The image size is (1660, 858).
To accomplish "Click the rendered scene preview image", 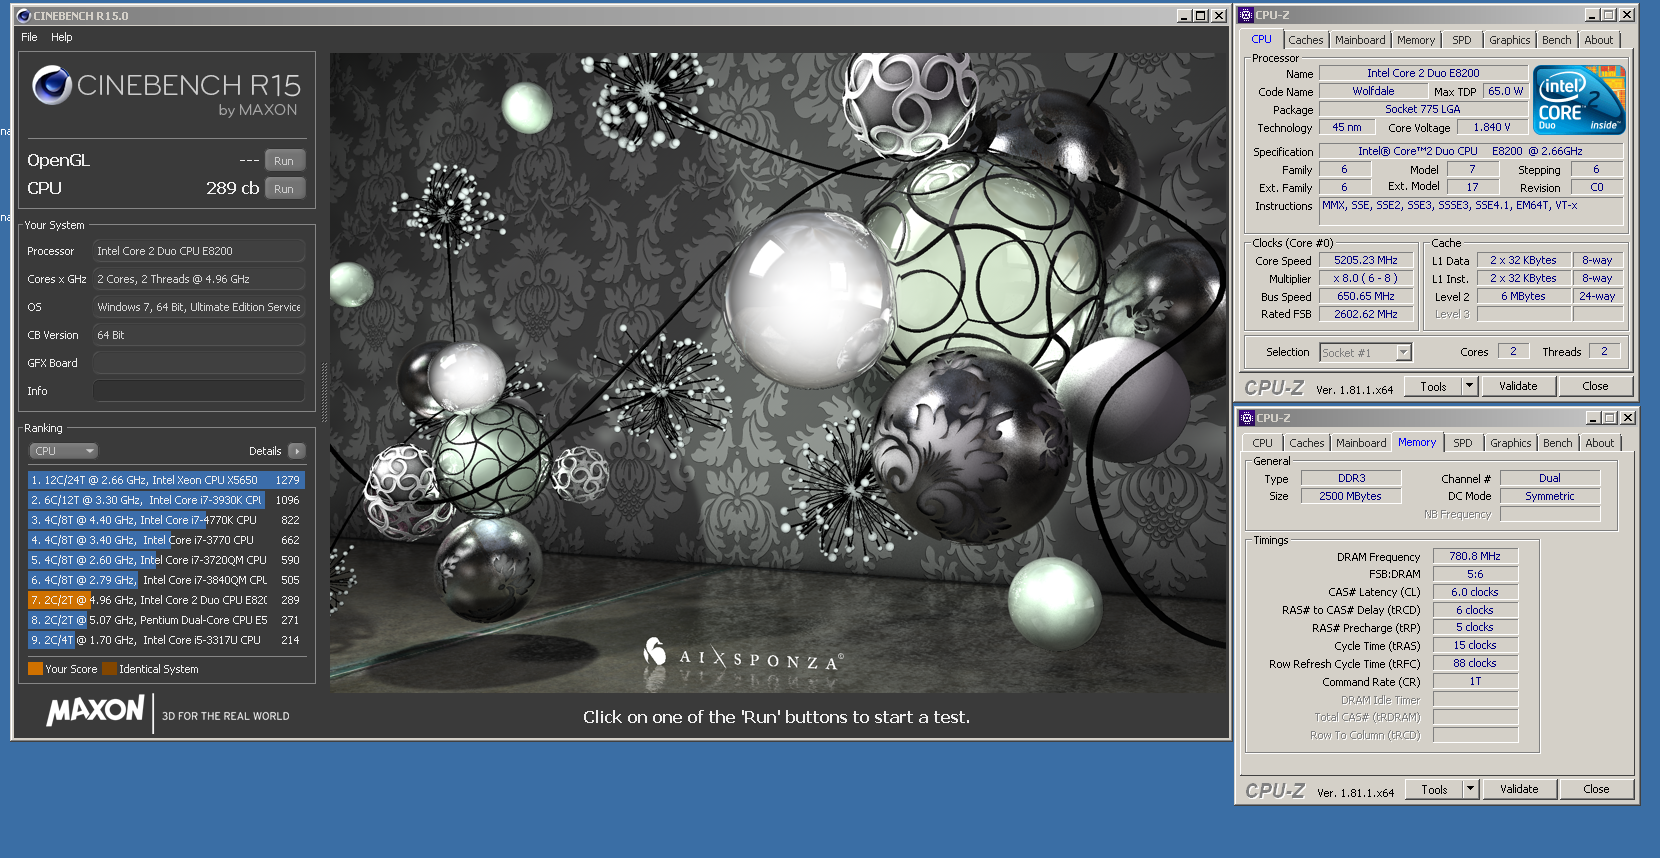I will tap(778, 373).
